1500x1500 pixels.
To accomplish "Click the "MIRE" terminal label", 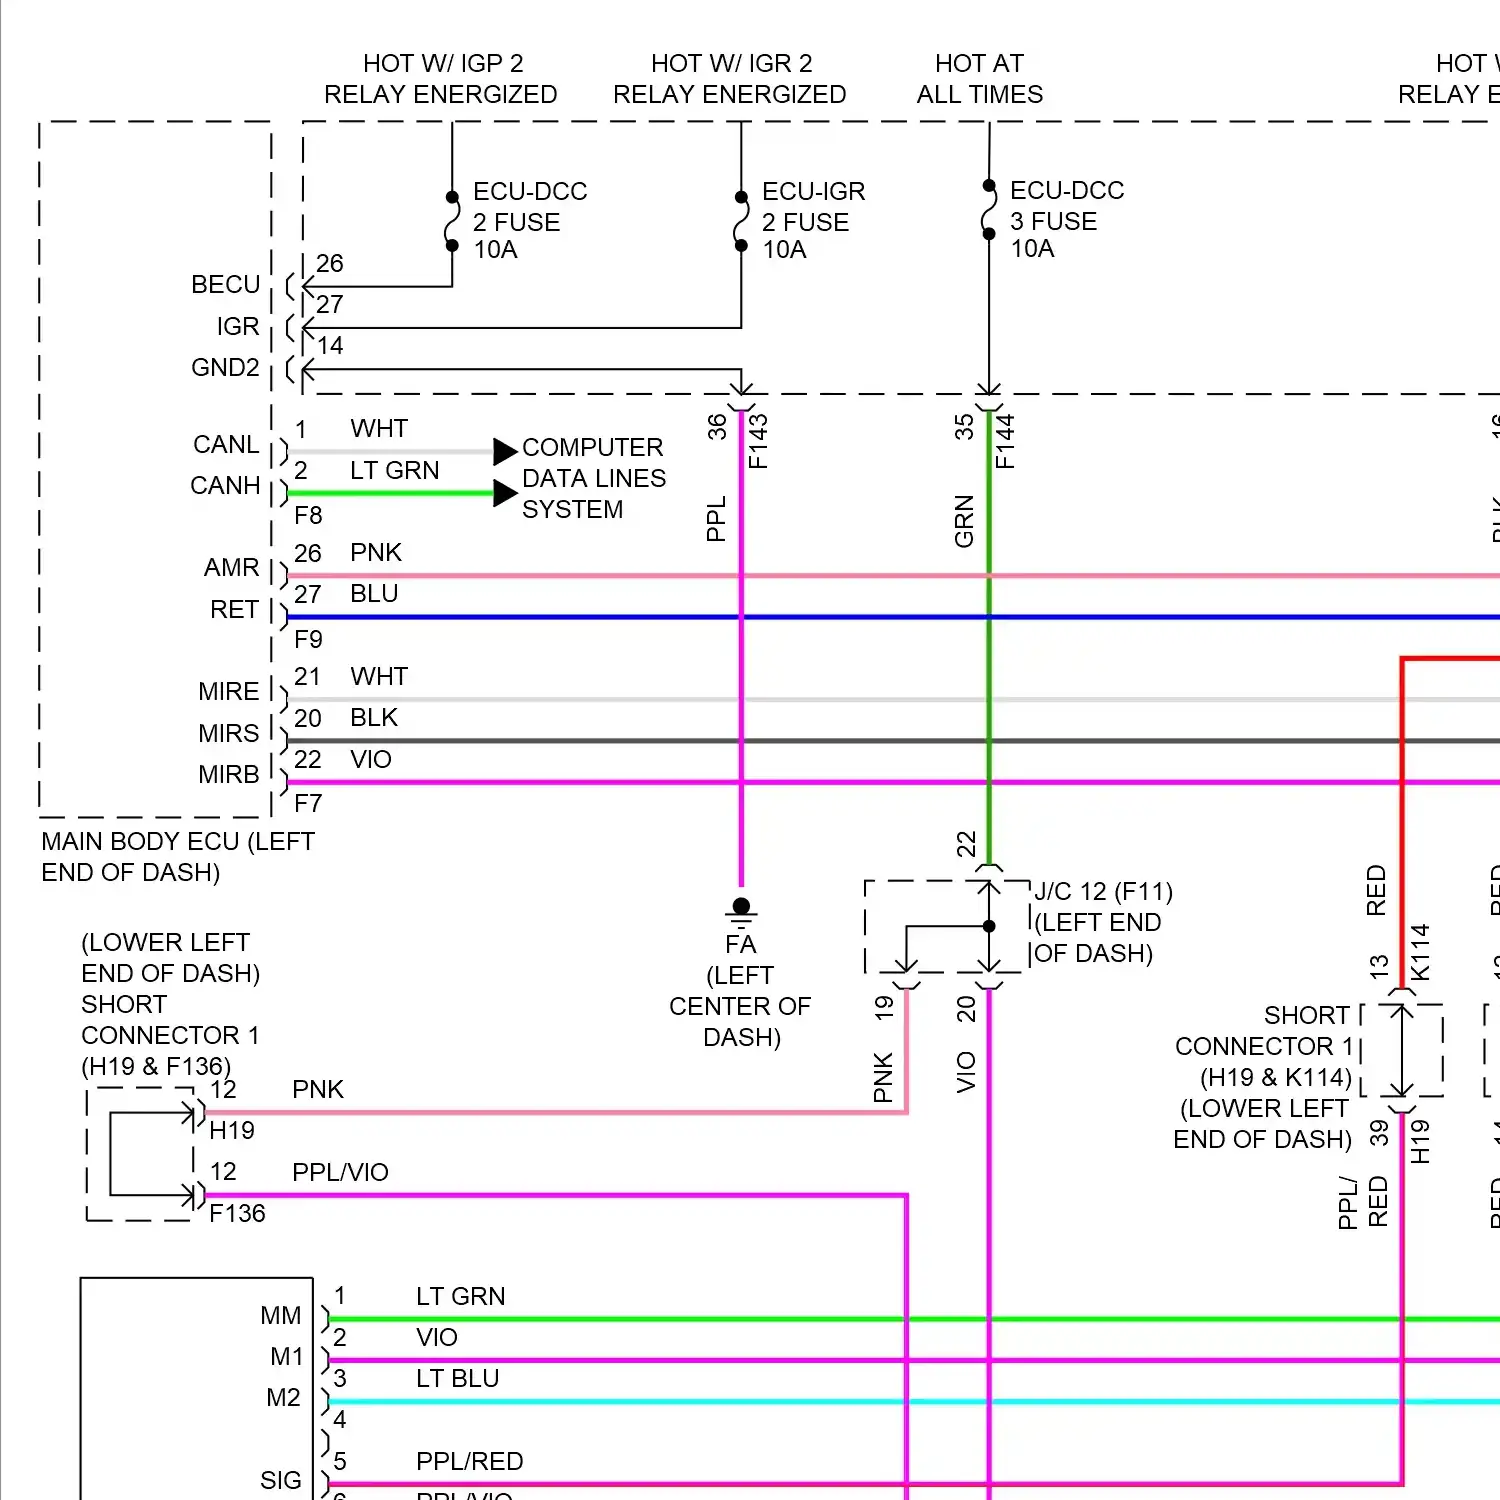I will click(229, 692).
